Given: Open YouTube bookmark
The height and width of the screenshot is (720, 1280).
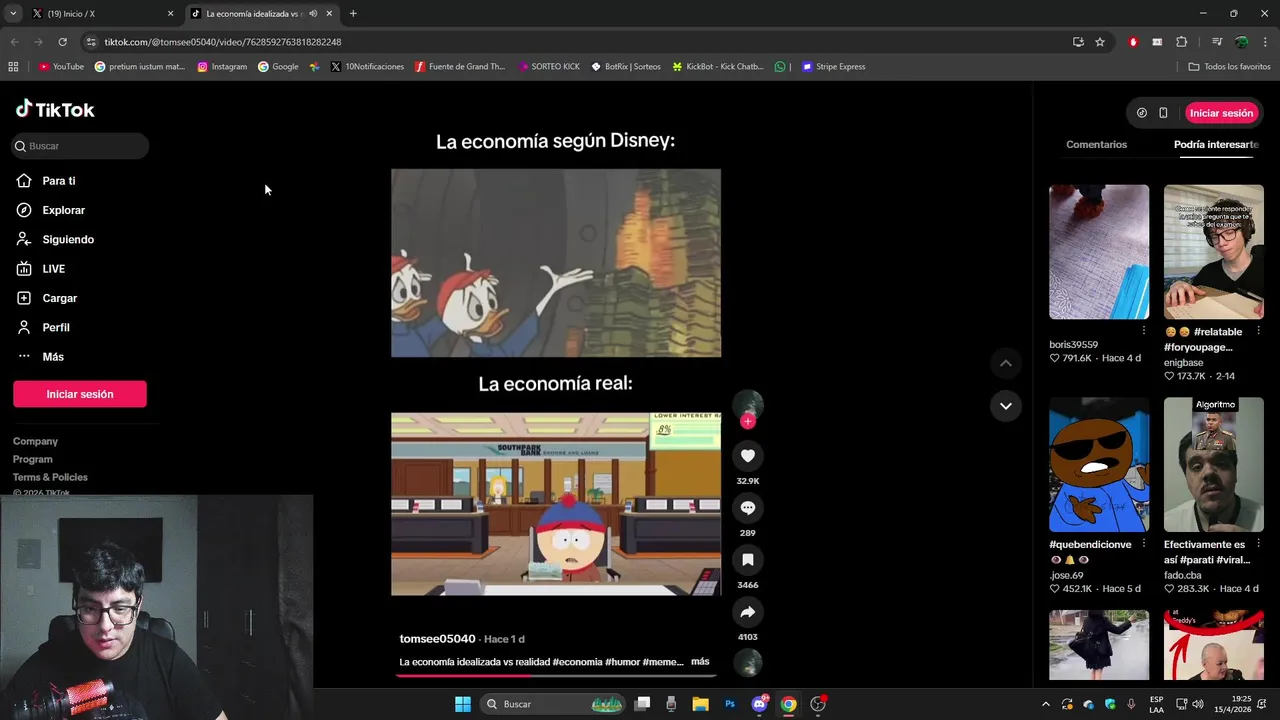Looking at the screenshot, I should pos(61,67).
